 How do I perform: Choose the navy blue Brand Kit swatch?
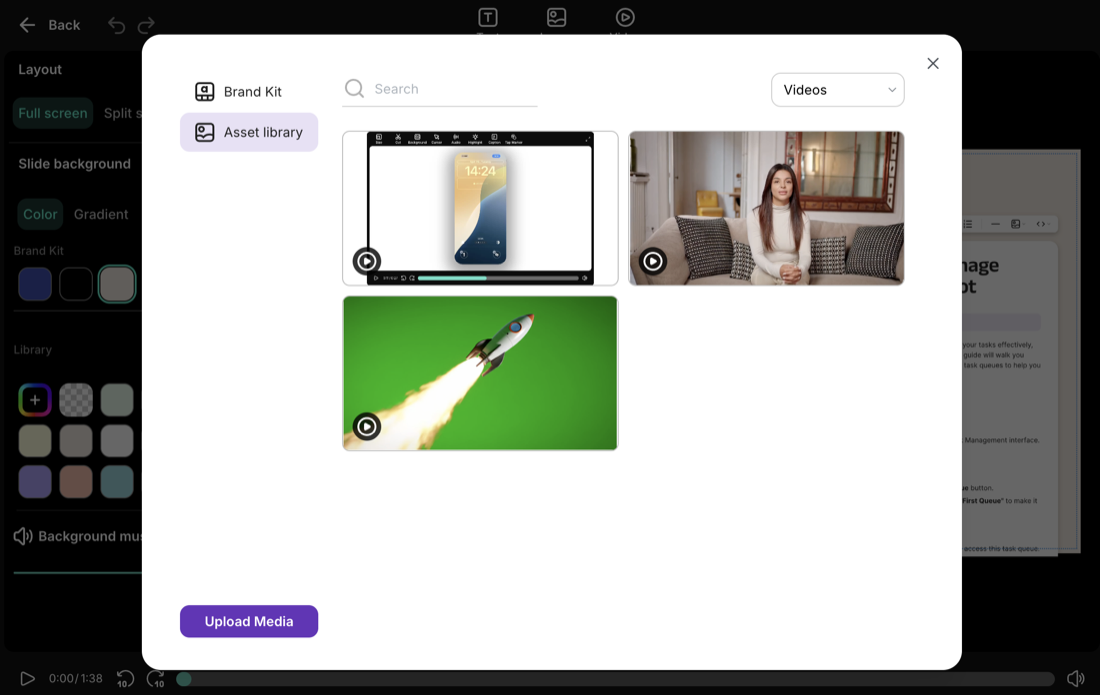[x=35, y=284]
